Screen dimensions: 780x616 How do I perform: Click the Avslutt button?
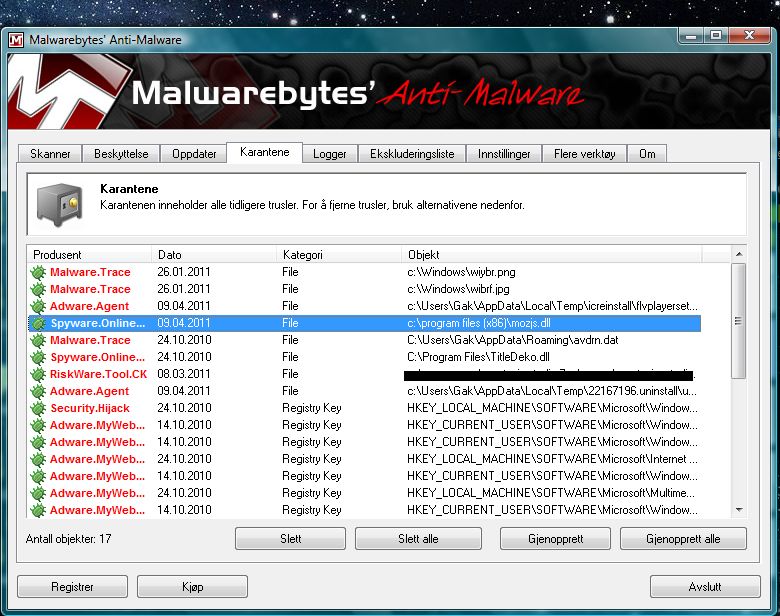pyautogui.click(x=705, y=587)
